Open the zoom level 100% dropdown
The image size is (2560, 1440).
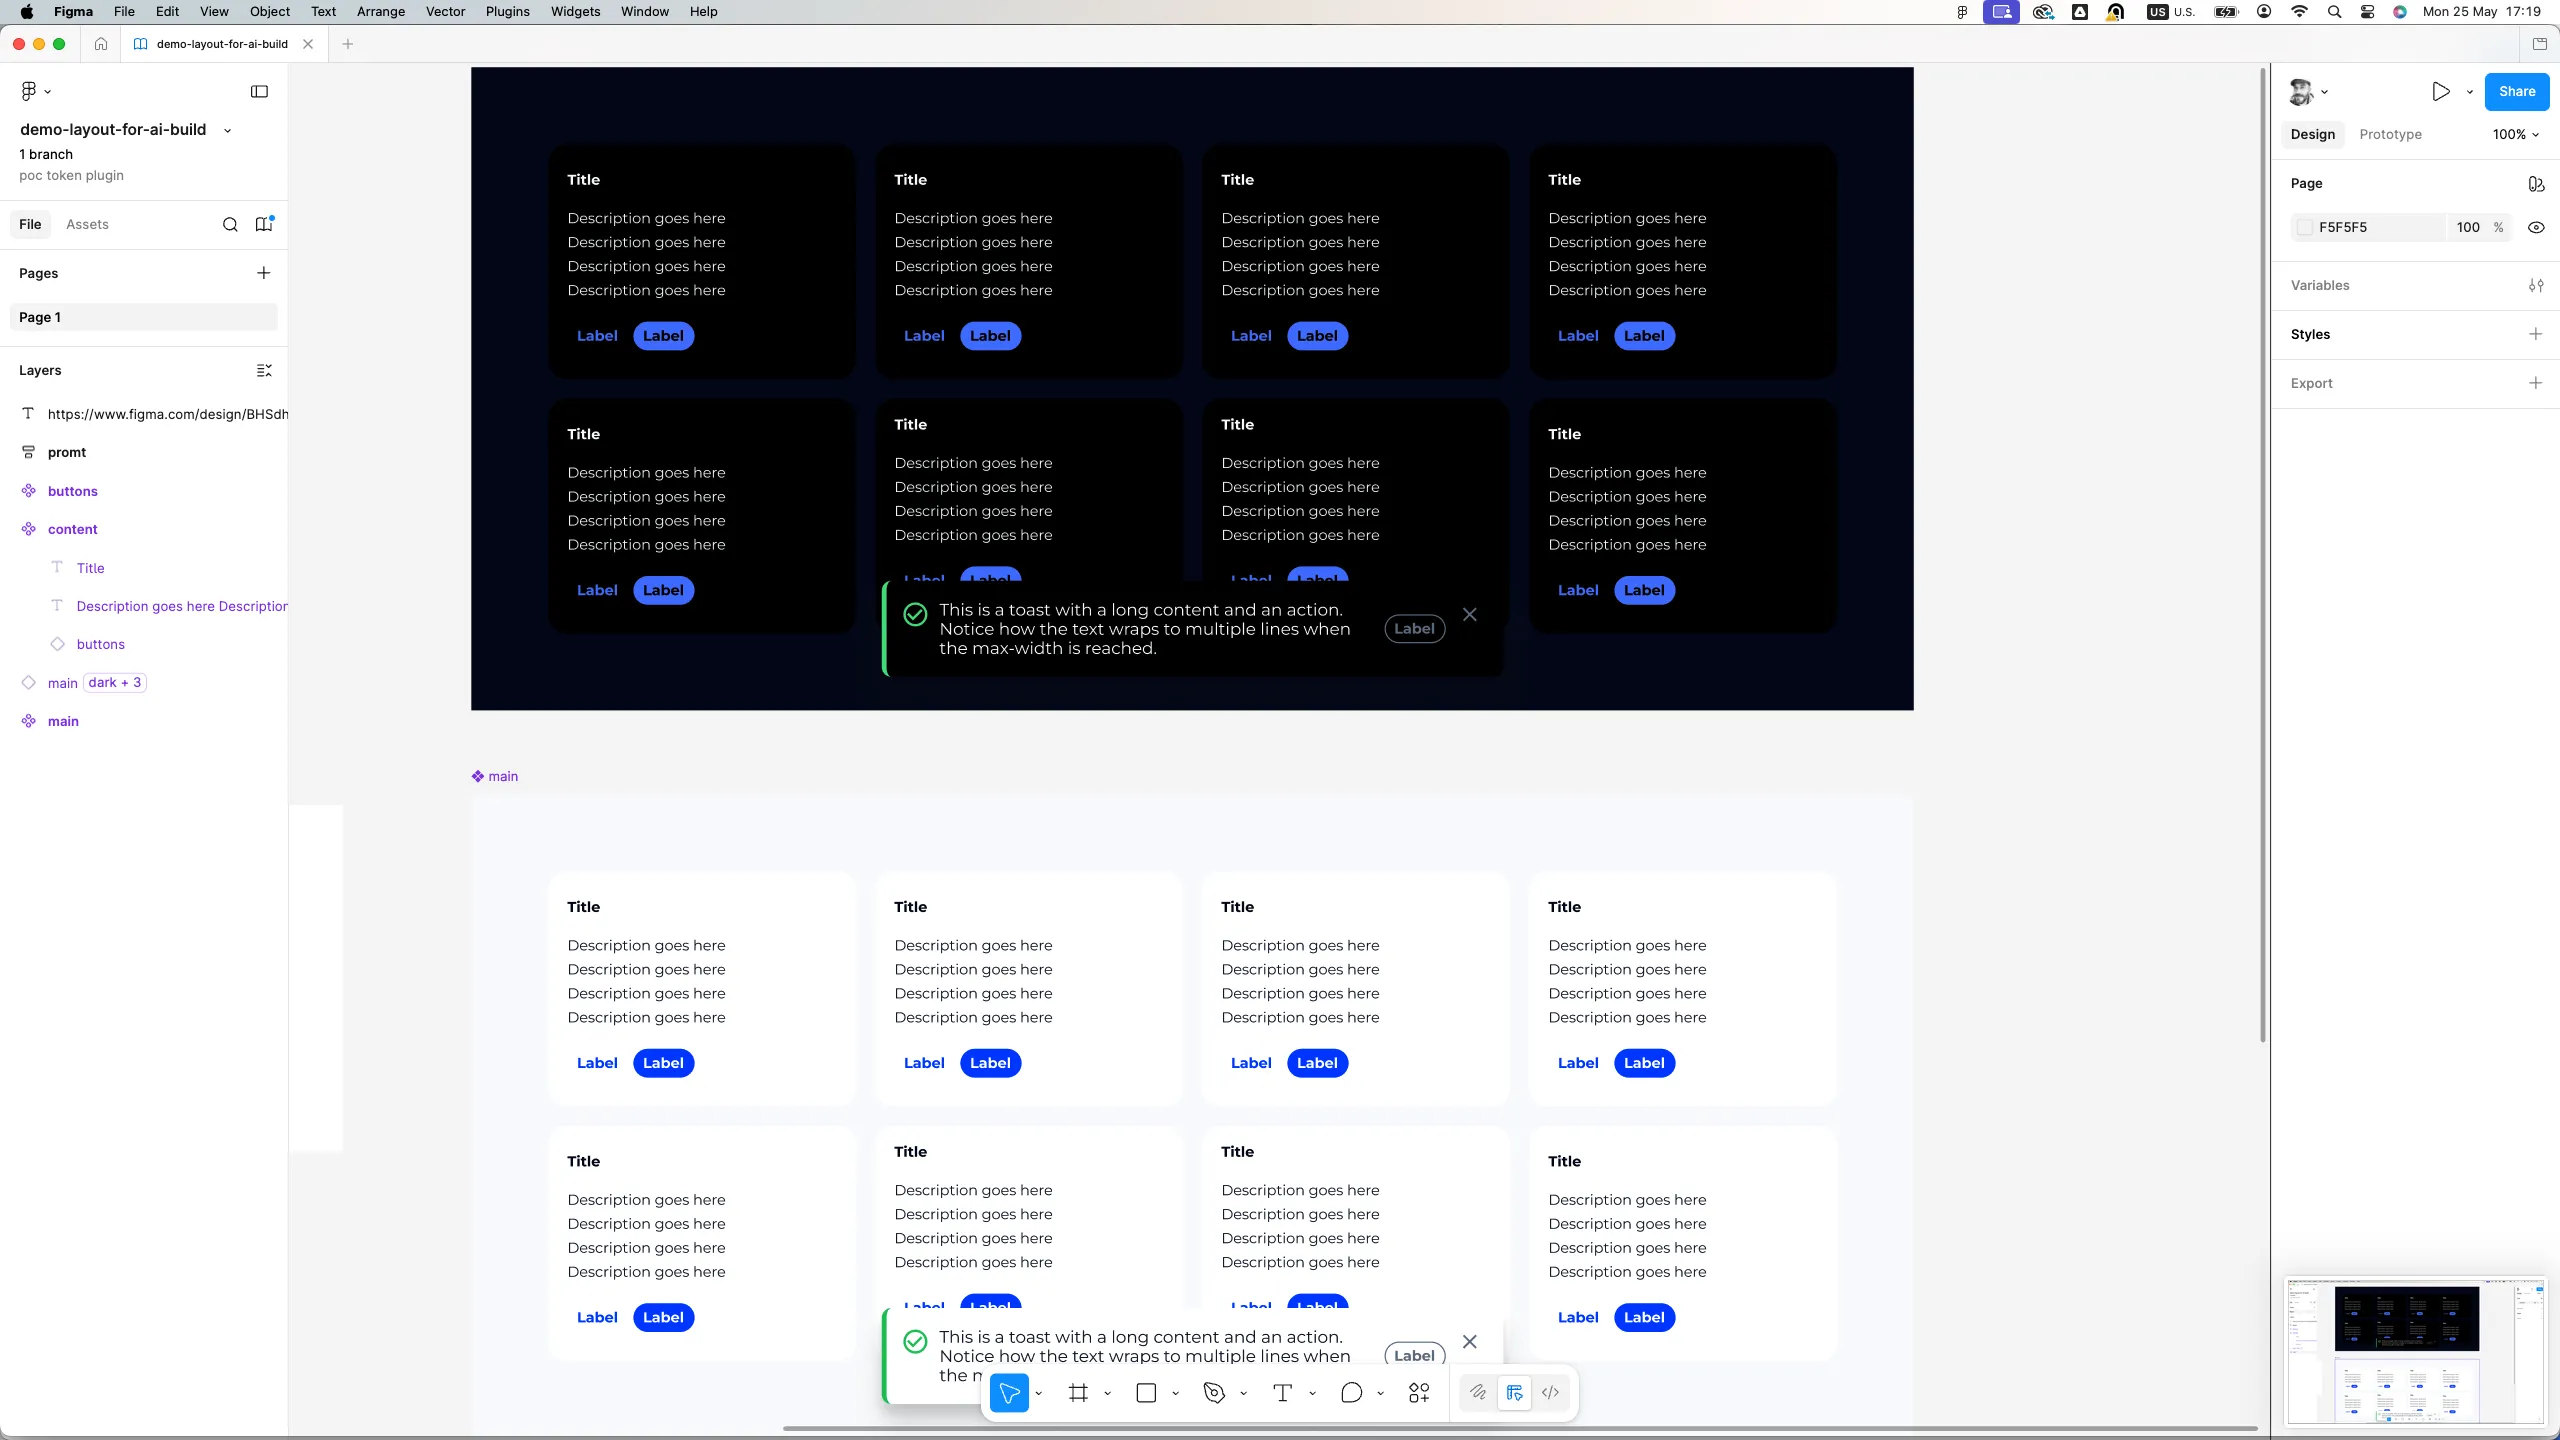point(2515,134)
